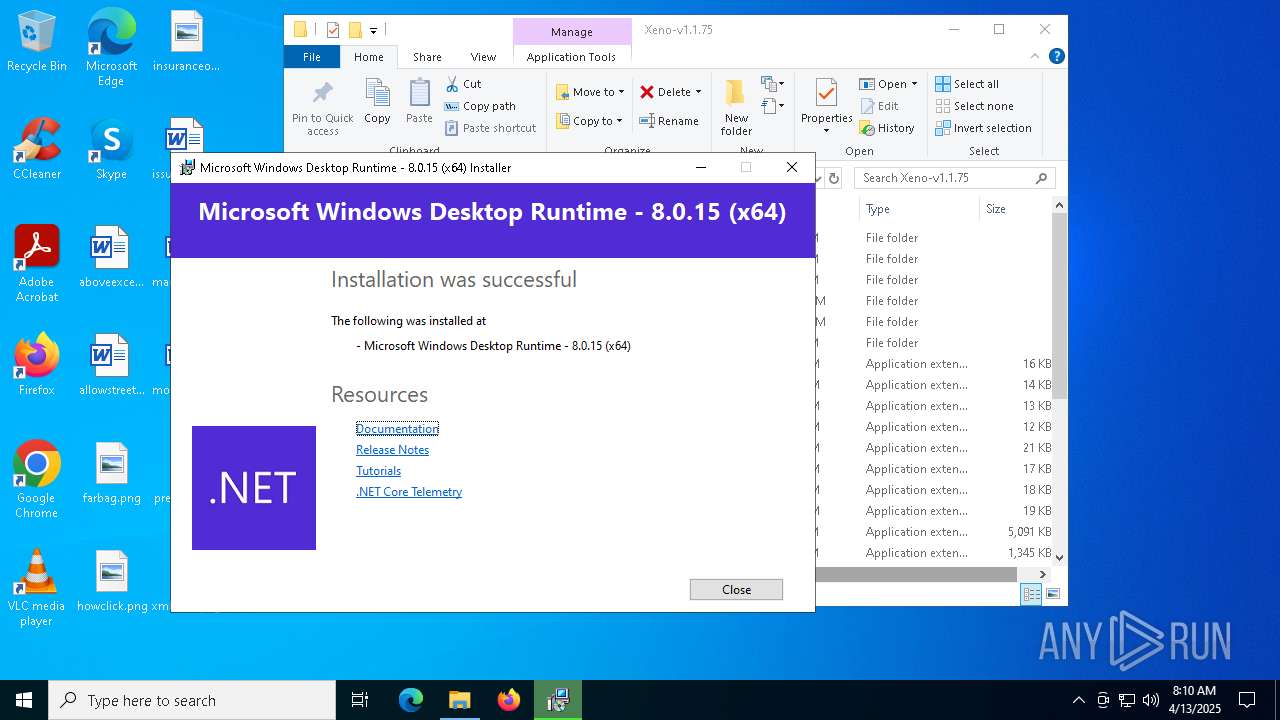
Task: Select the Skype desktop shortcut
Action: point(111,150)
